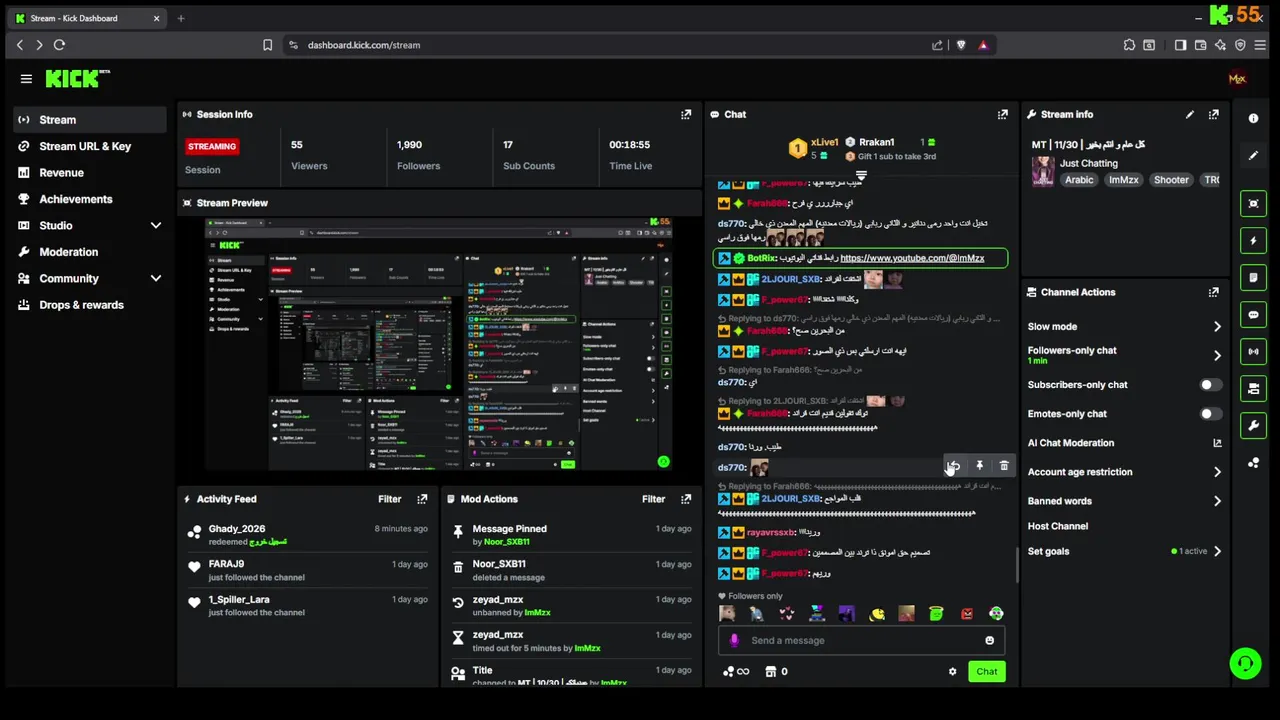The width and height of the screenshot is (1280, 720).
Task: Toggle Subscribers-only chat switch
Action: 1209,385
